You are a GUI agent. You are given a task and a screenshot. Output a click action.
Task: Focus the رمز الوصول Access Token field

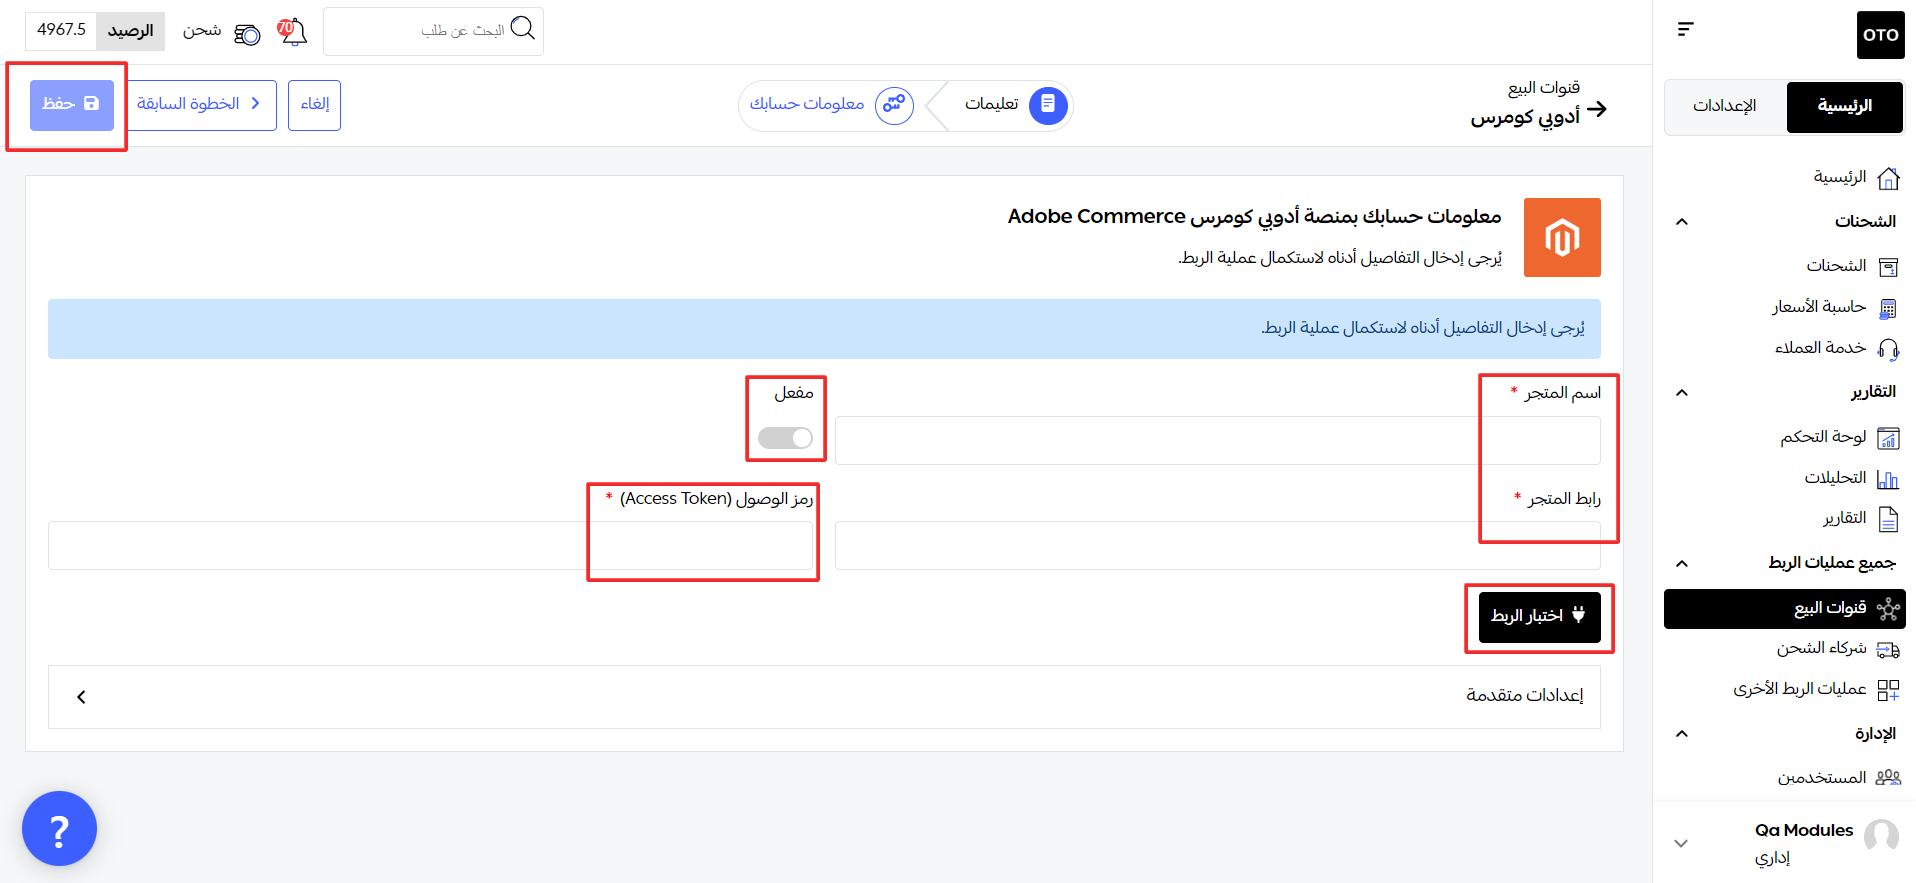[430, 545]
